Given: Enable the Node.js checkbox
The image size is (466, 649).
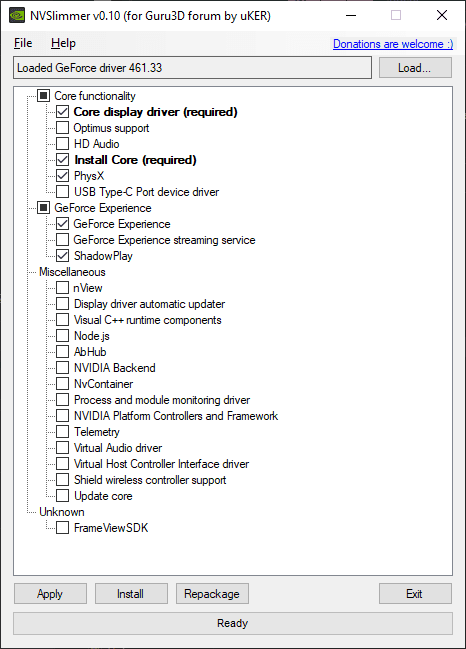Looking at the screenshot, I should pyautogui.click(x=62, y=336).
